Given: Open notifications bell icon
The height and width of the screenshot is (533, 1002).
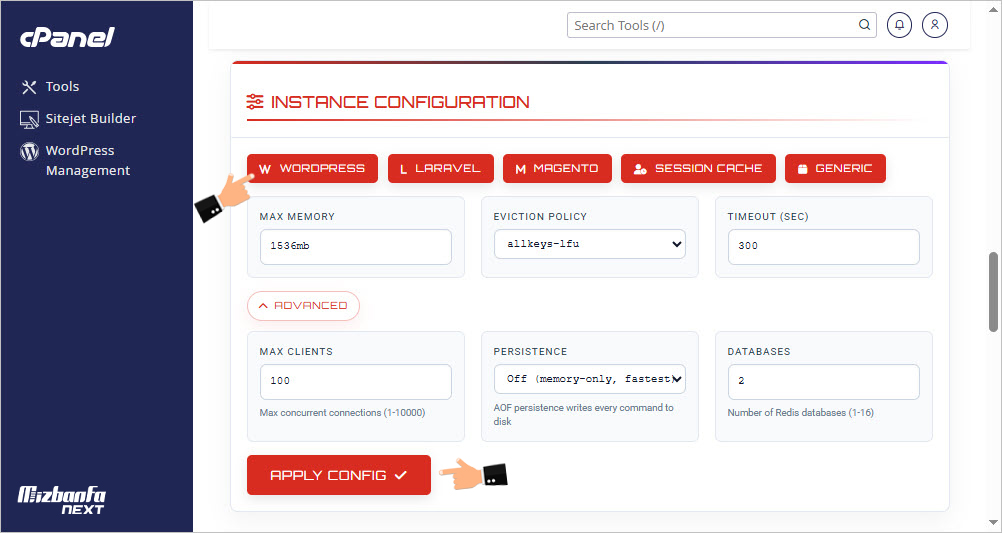Looking at the screenshot, I should tap(900, 25).
